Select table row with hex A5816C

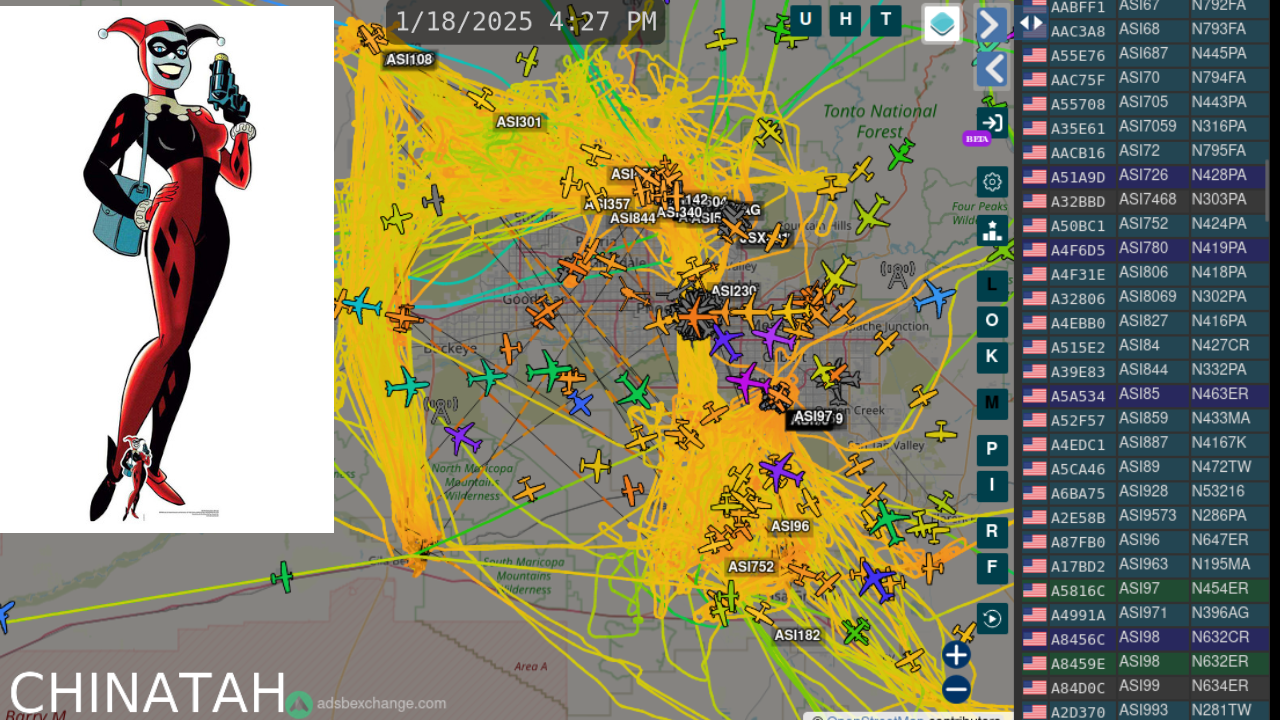tap(1145, 590)
